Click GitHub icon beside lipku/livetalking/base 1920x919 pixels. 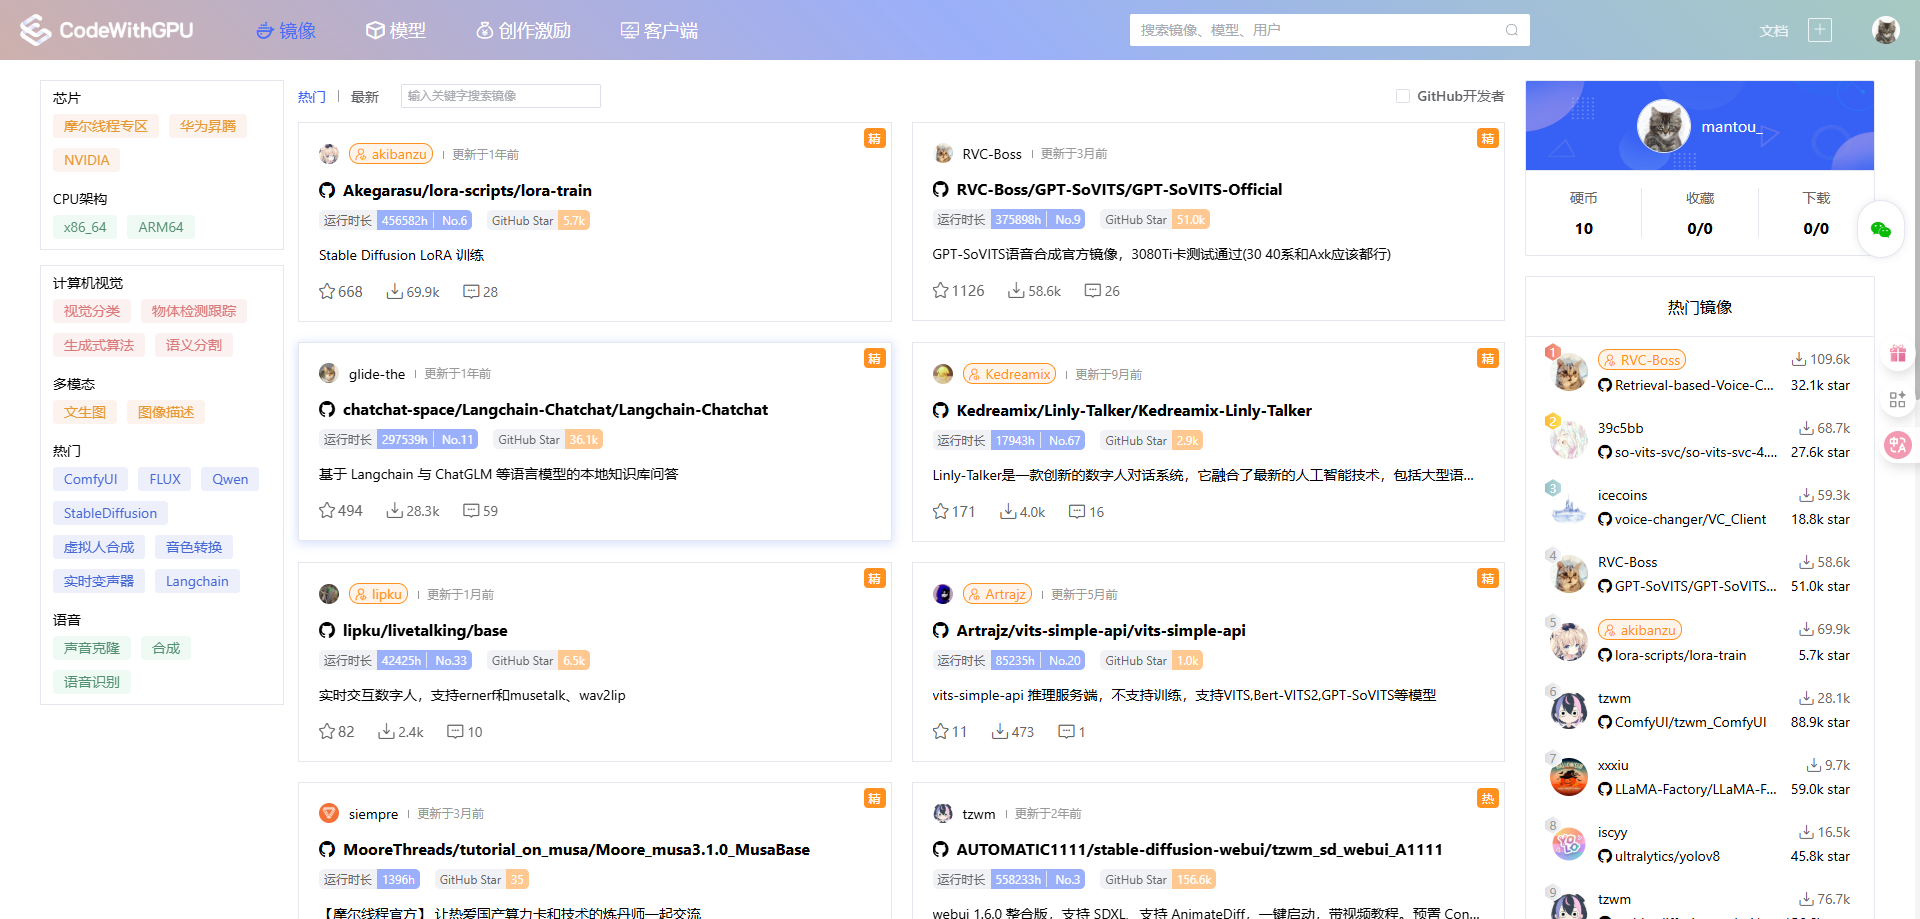point(327,631)
